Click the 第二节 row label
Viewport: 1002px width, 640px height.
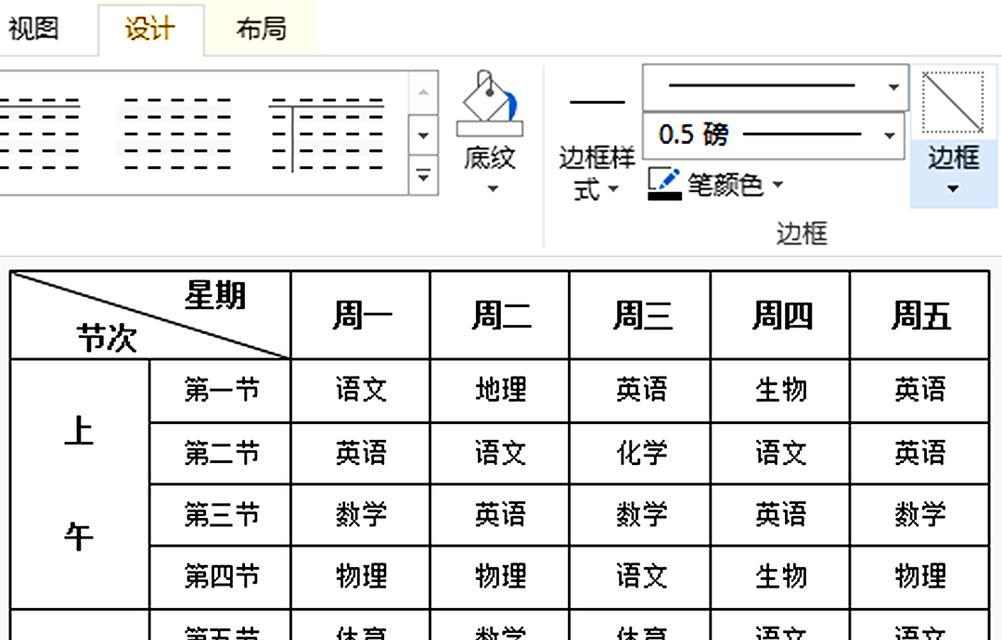tap(222, 453)
